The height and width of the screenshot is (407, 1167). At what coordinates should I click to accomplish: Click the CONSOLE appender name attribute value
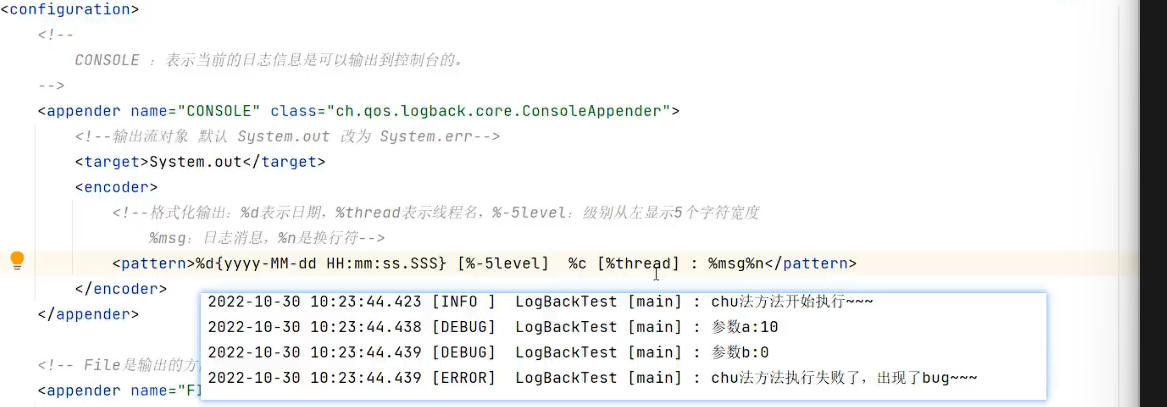[220, 111]
